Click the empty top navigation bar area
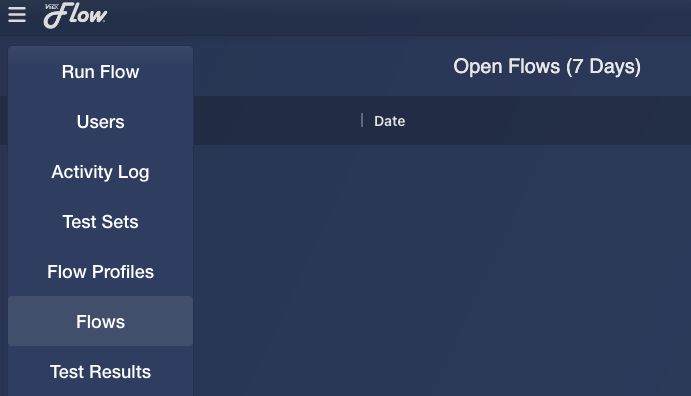The image size is (691, 396). 399,17
